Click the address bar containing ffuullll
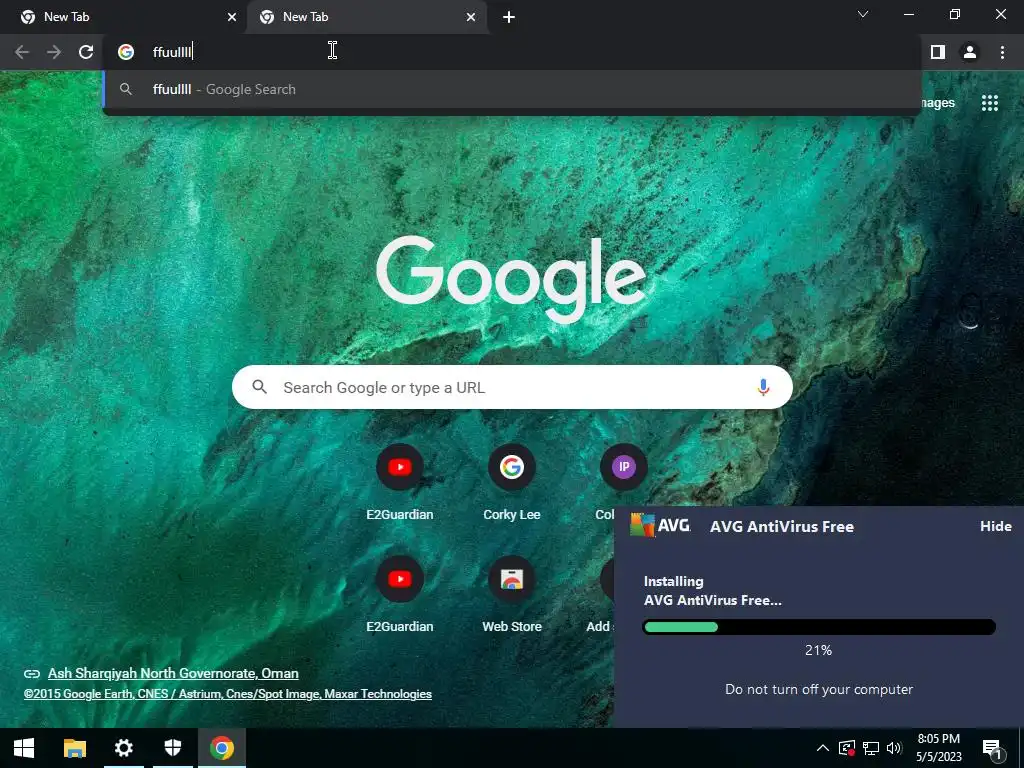Viewport: 1024px width, 768px height. (x=512, y=52)
